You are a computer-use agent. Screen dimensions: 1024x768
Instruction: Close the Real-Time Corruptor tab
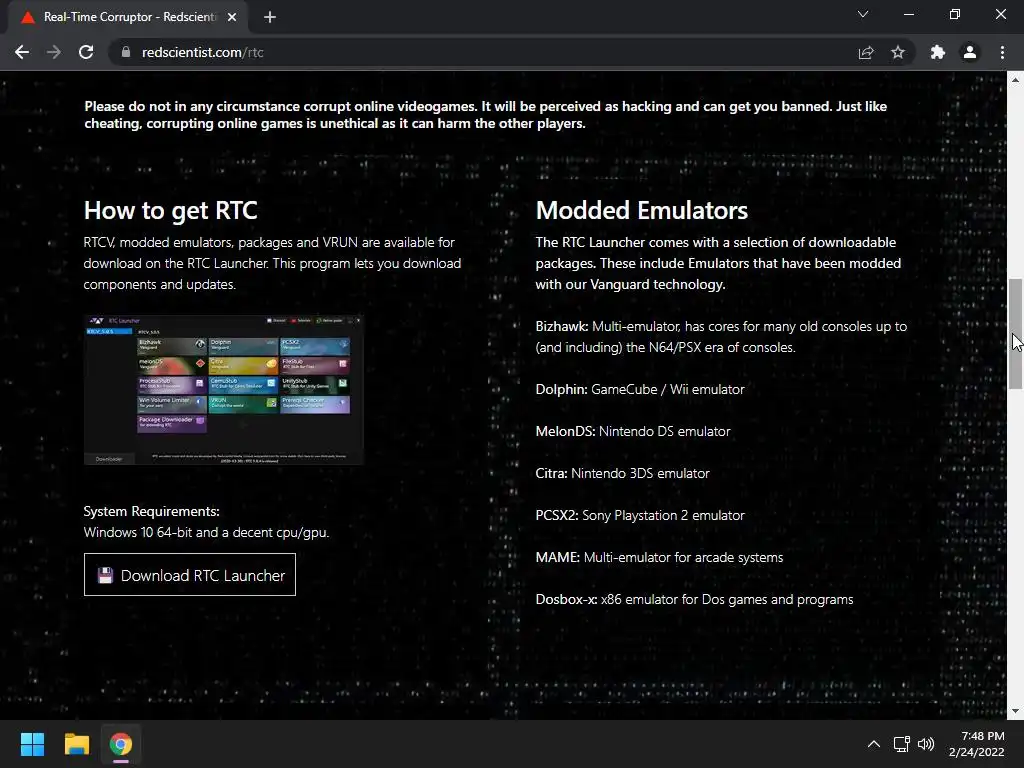coord(232,17)
